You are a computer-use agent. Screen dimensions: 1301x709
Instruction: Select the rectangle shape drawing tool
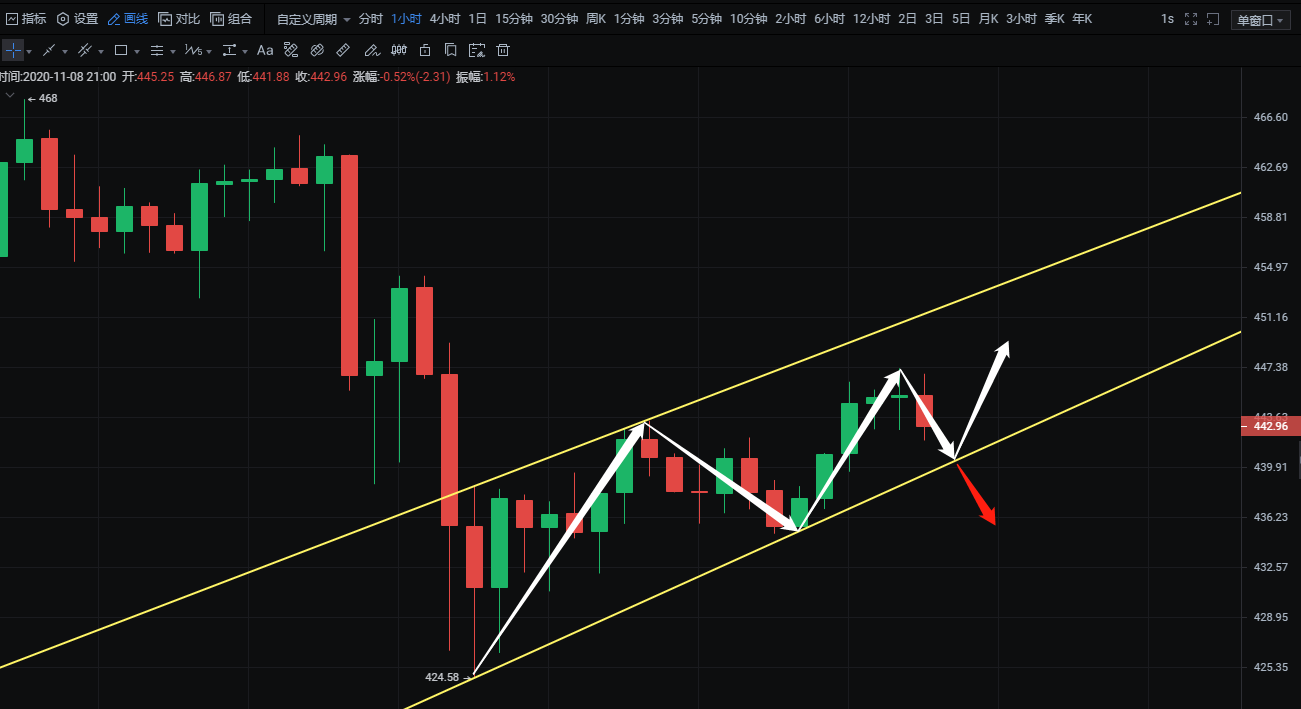121,50
